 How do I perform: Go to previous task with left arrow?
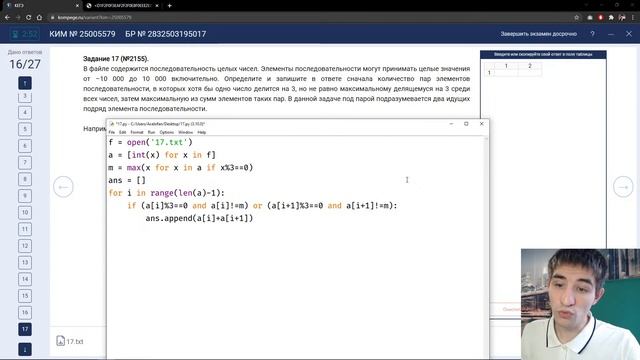(x=63, y=187)
